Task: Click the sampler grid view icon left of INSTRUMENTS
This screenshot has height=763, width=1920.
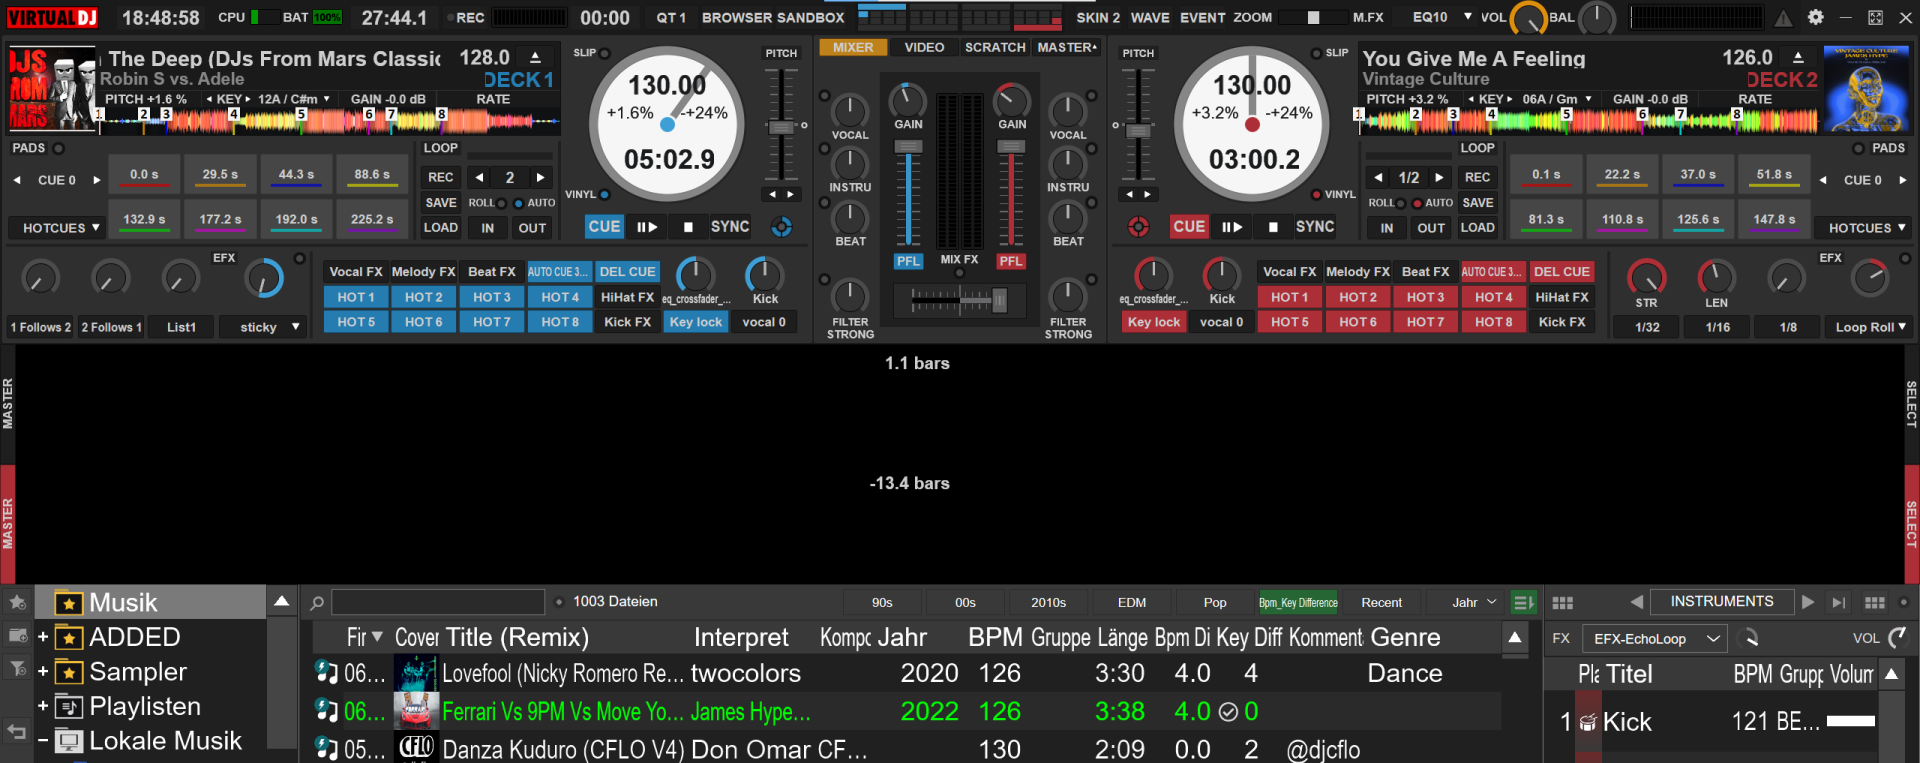Action: click(1562, 603)
